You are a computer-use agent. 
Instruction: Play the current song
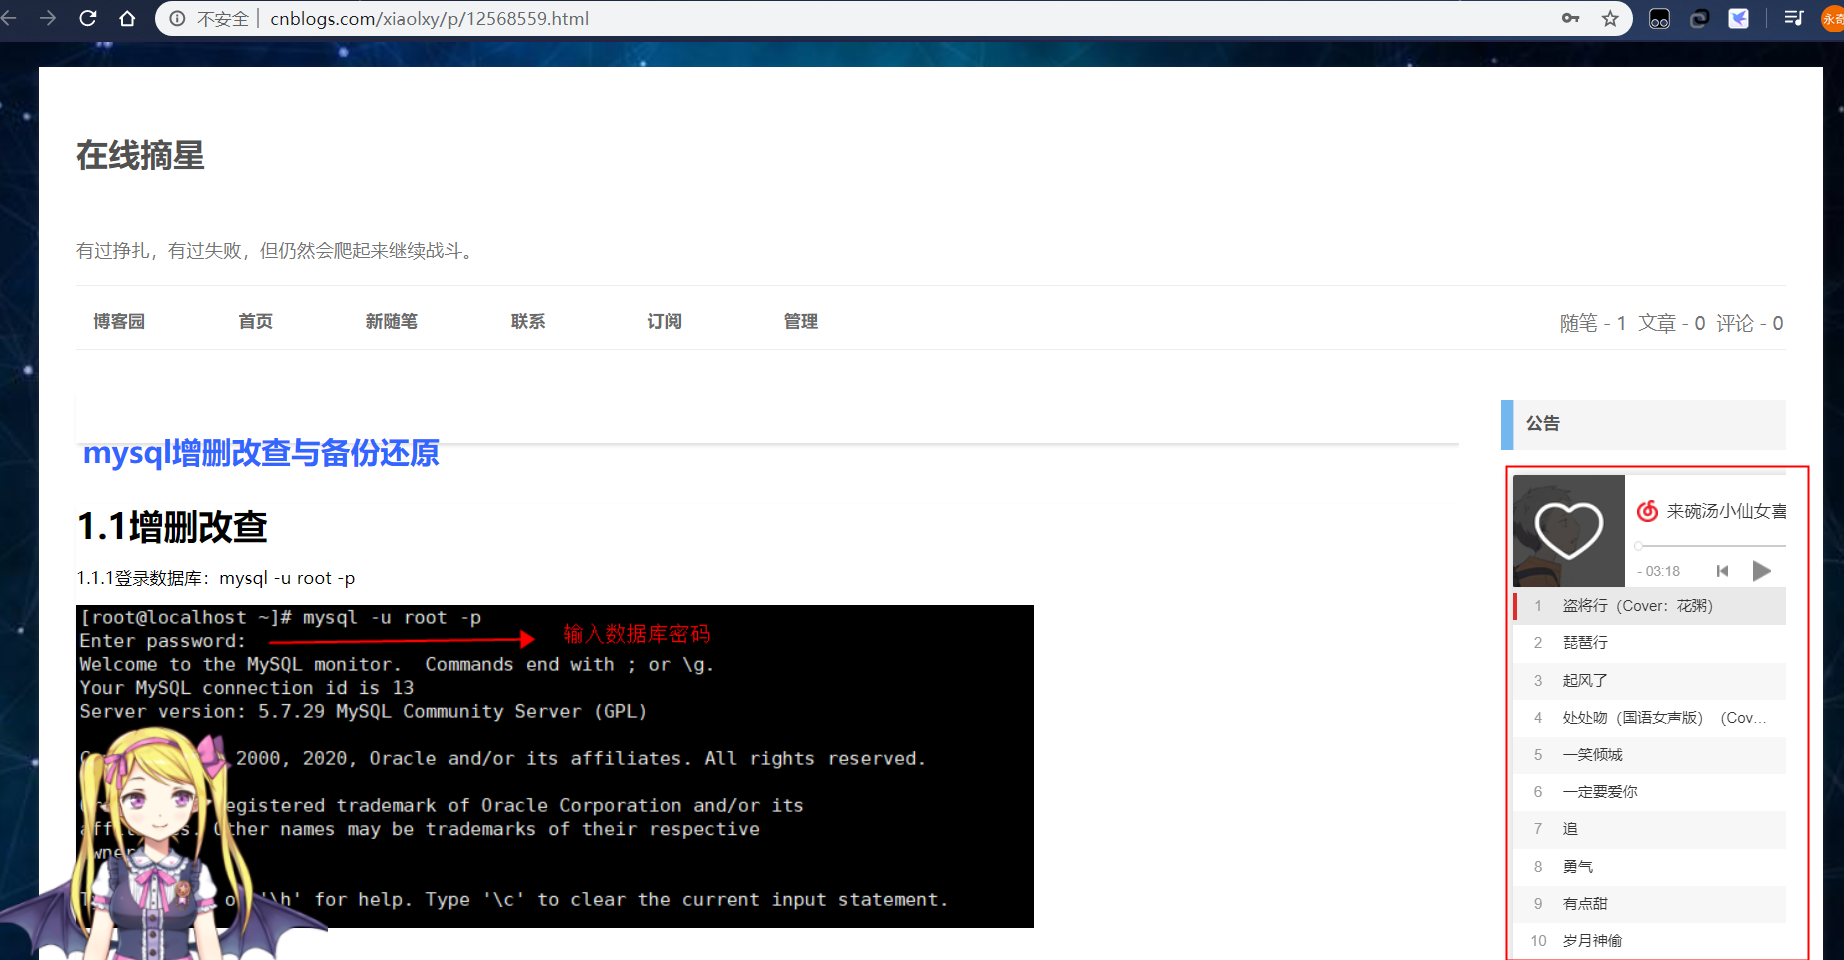1762,571
